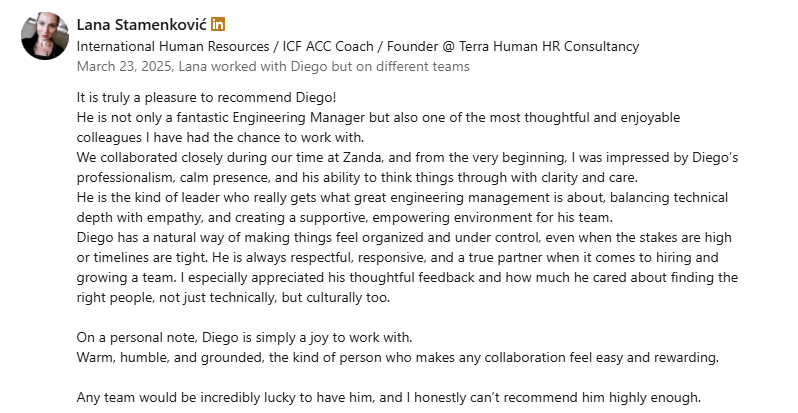Click the line starting 'Warm, humble, and grounded'
The image size is (798, 413).
(397, 358)
